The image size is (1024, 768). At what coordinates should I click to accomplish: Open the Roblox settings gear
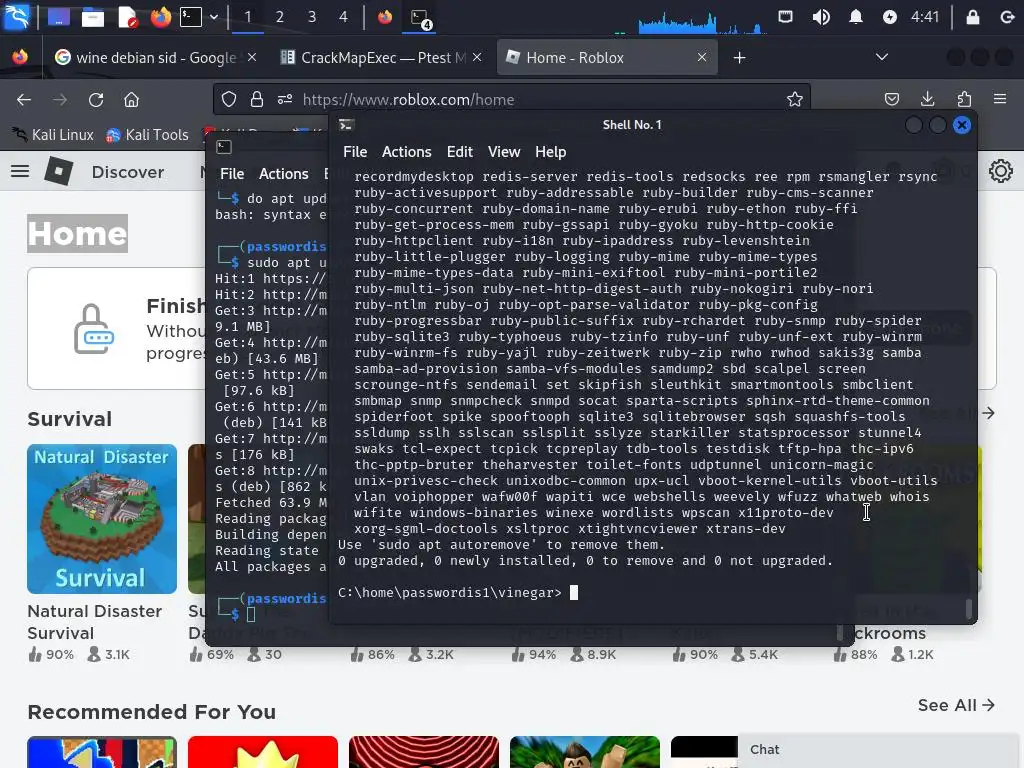[1000, 171]
